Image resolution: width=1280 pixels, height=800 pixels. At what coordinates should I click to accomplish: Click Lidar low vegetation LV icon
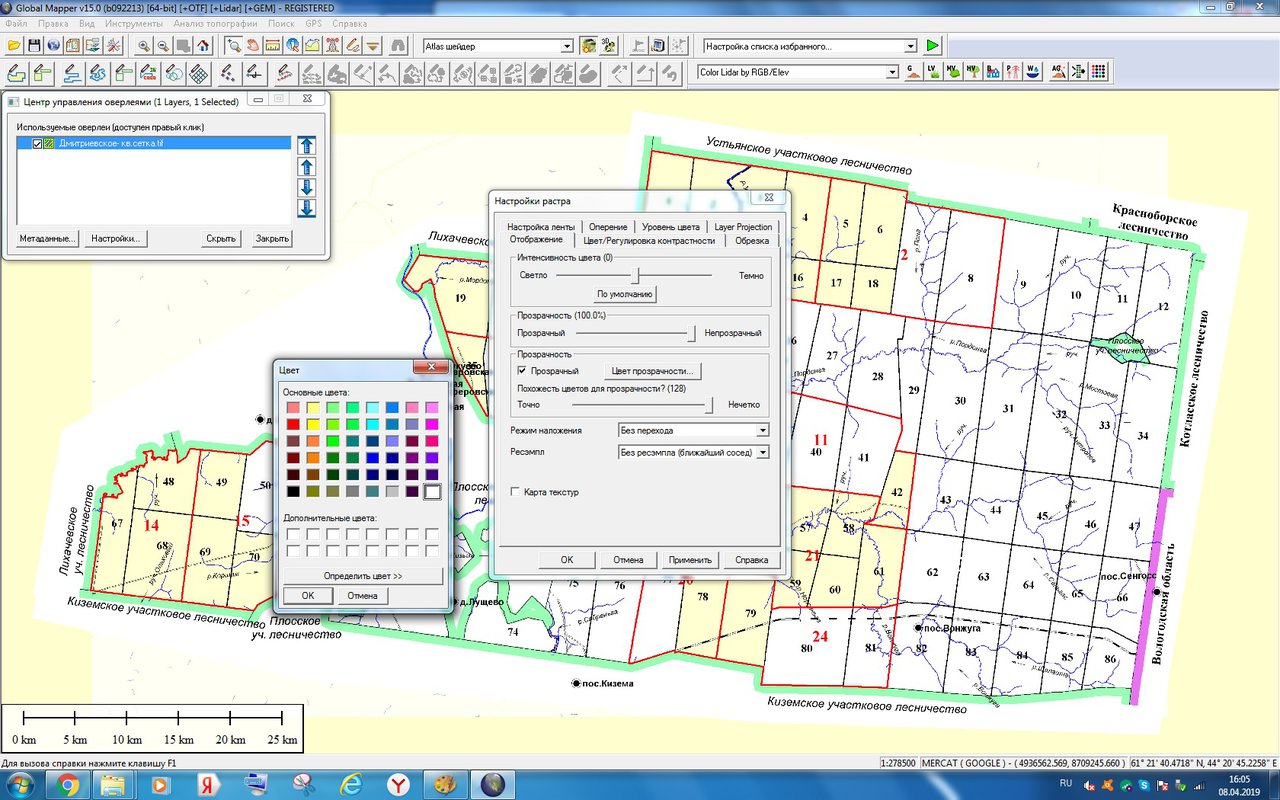pos(933,72)
